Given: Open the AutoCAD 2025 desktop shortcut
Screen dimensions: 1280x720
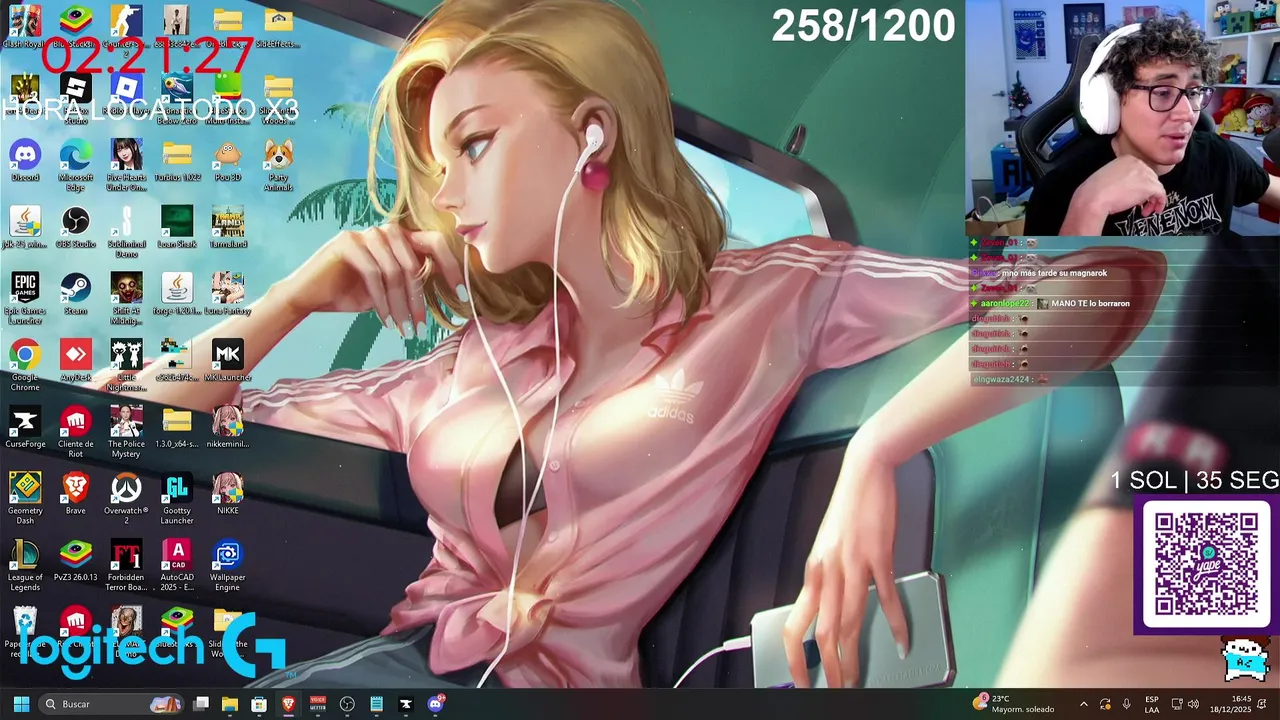Looking at the screenshot, I should coord(177,565).
